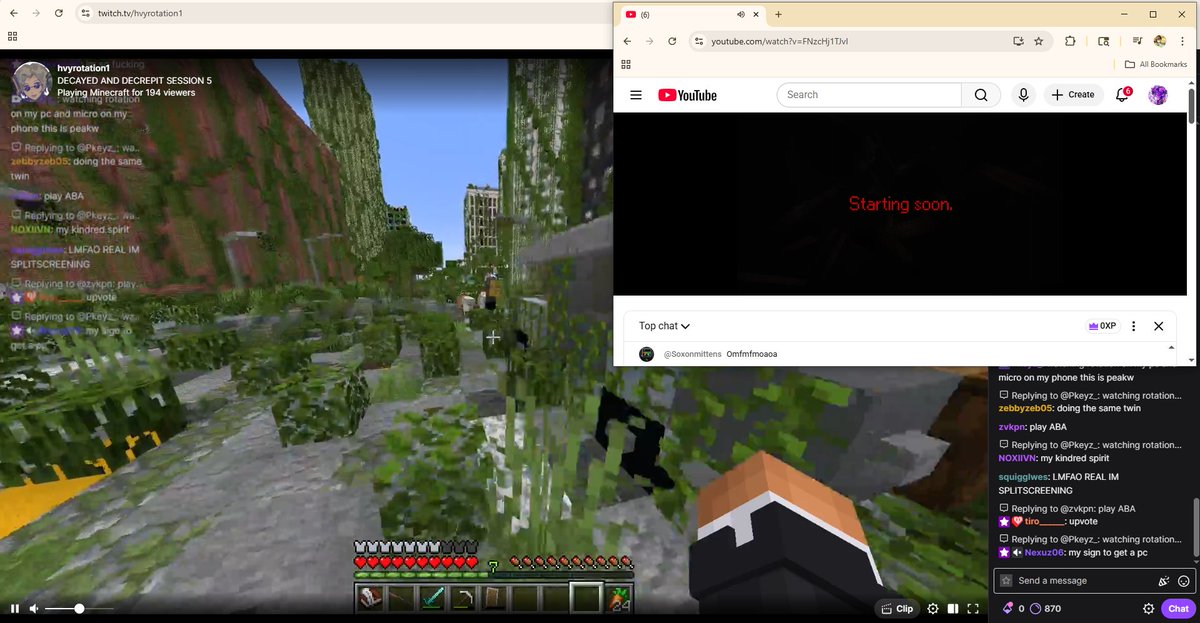
Task: Go back in the Twitch browser window
Action: click(12, 13)
